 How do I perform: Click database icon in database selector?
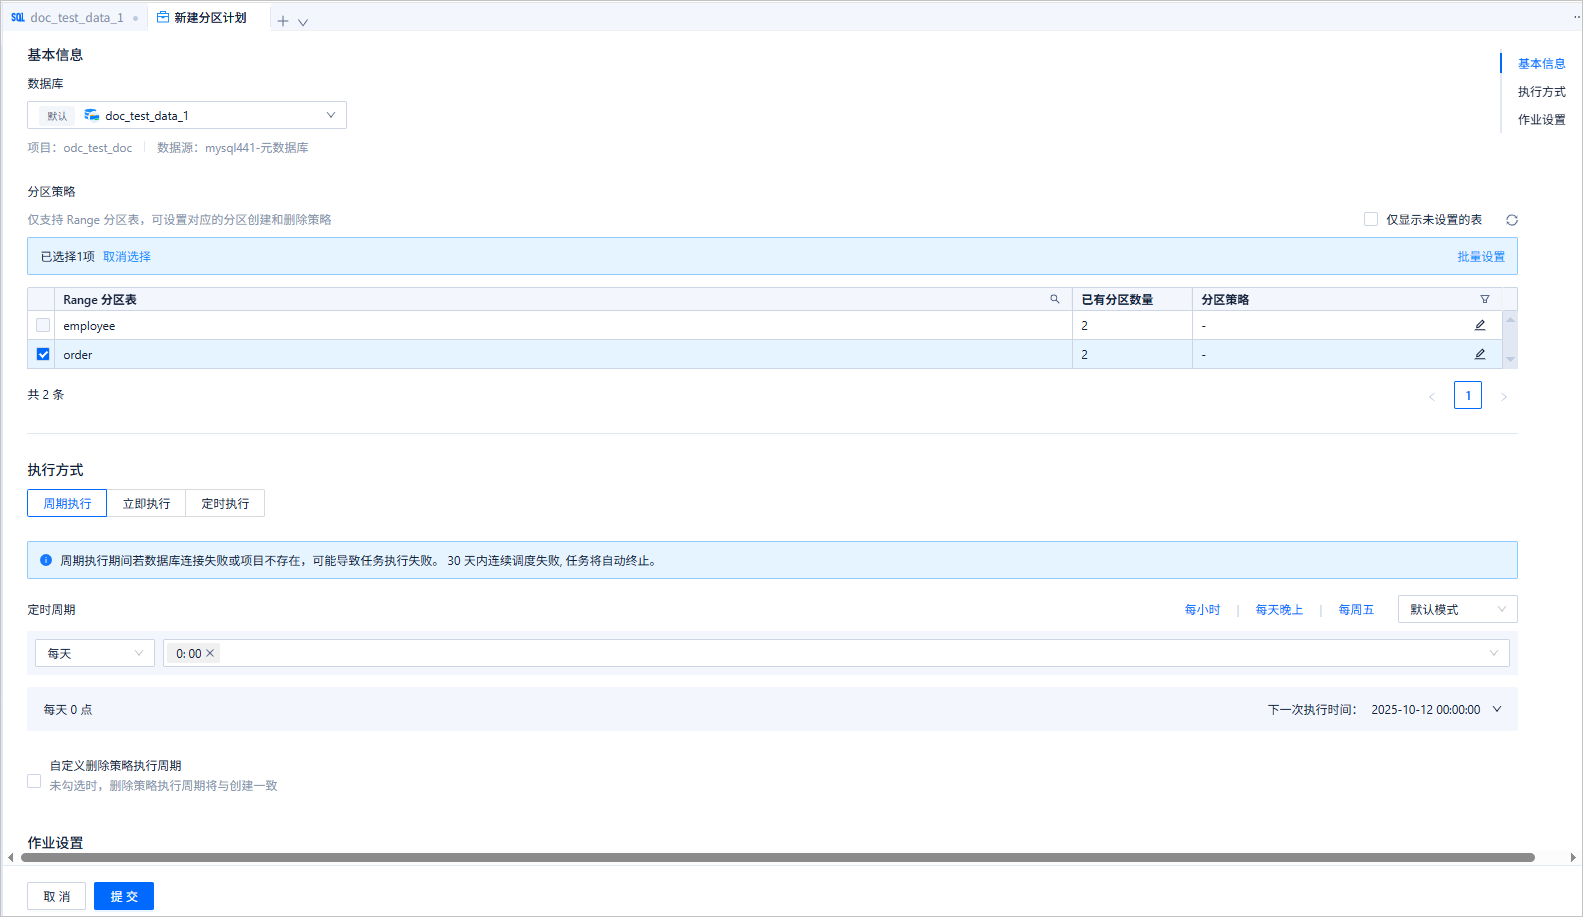click(91, 115)
